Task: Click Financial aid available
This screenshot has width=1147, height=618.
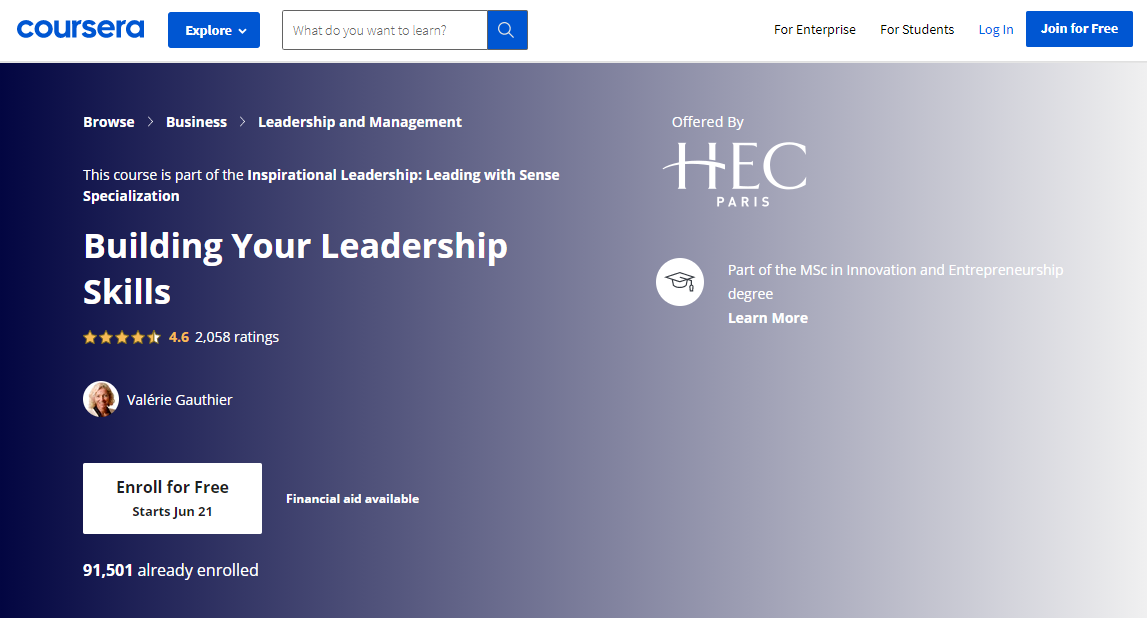Action: click(x=352, y=498)
